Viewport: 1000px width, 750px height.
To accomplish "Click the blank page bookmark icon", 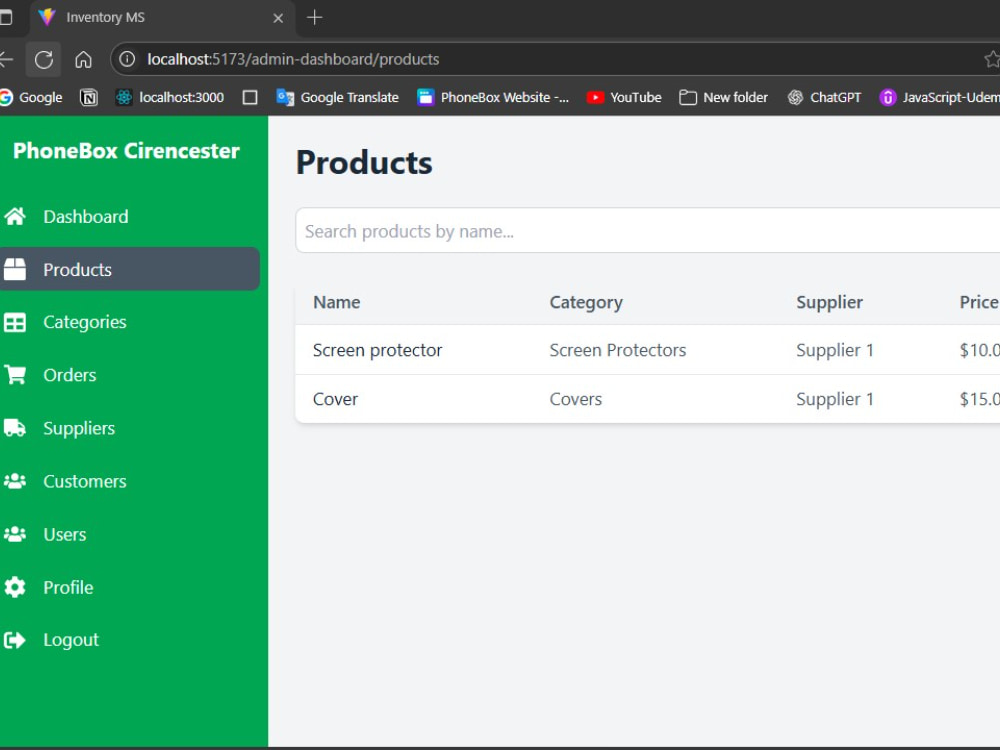I will click(x=250, y=98).
